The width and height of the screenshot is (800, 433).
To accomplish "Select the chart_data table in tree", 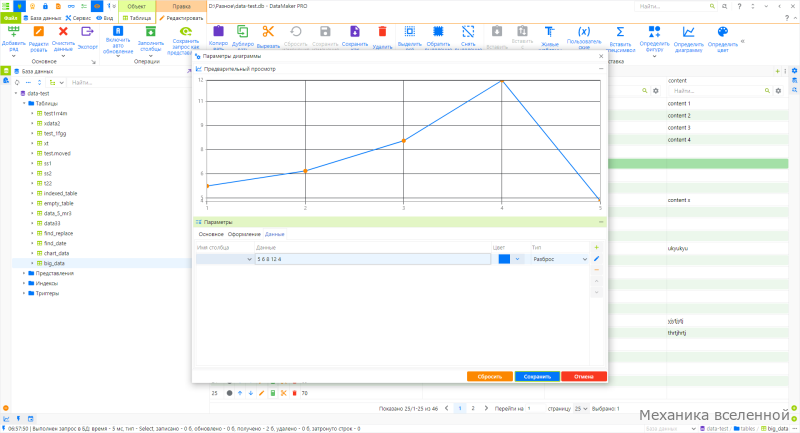I will pos(56,253).
